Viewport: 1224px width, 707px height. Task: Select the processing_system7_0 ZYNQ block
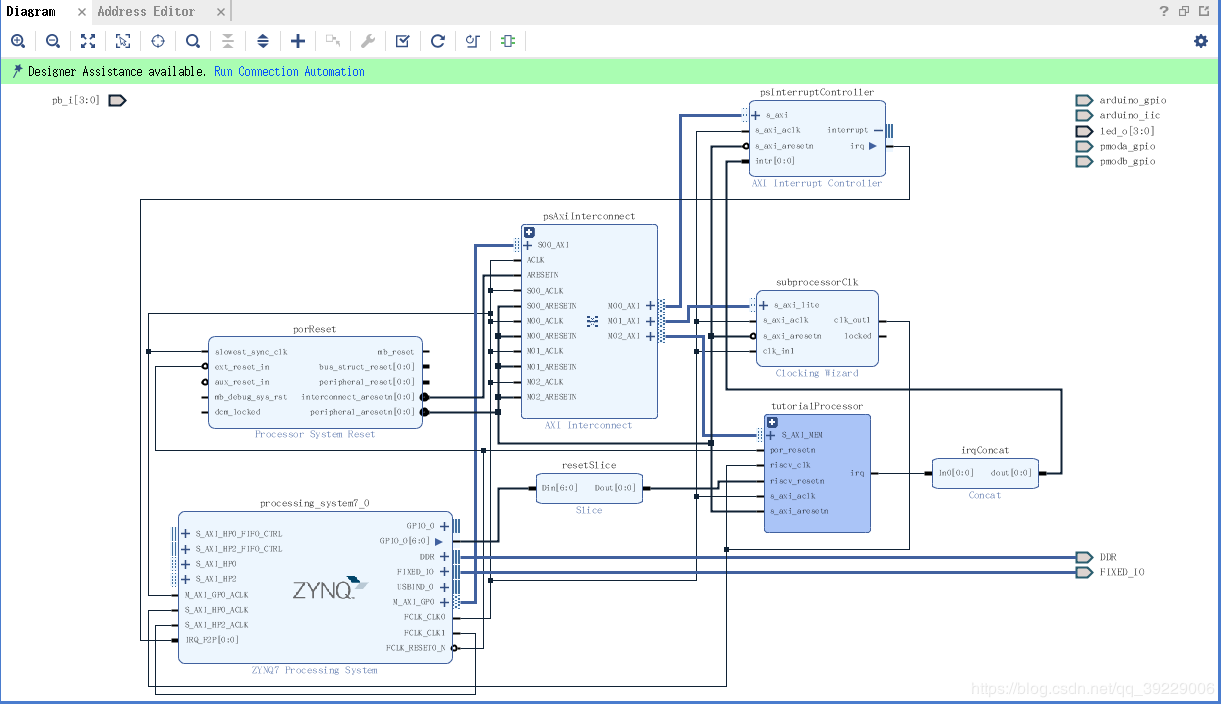315,587
